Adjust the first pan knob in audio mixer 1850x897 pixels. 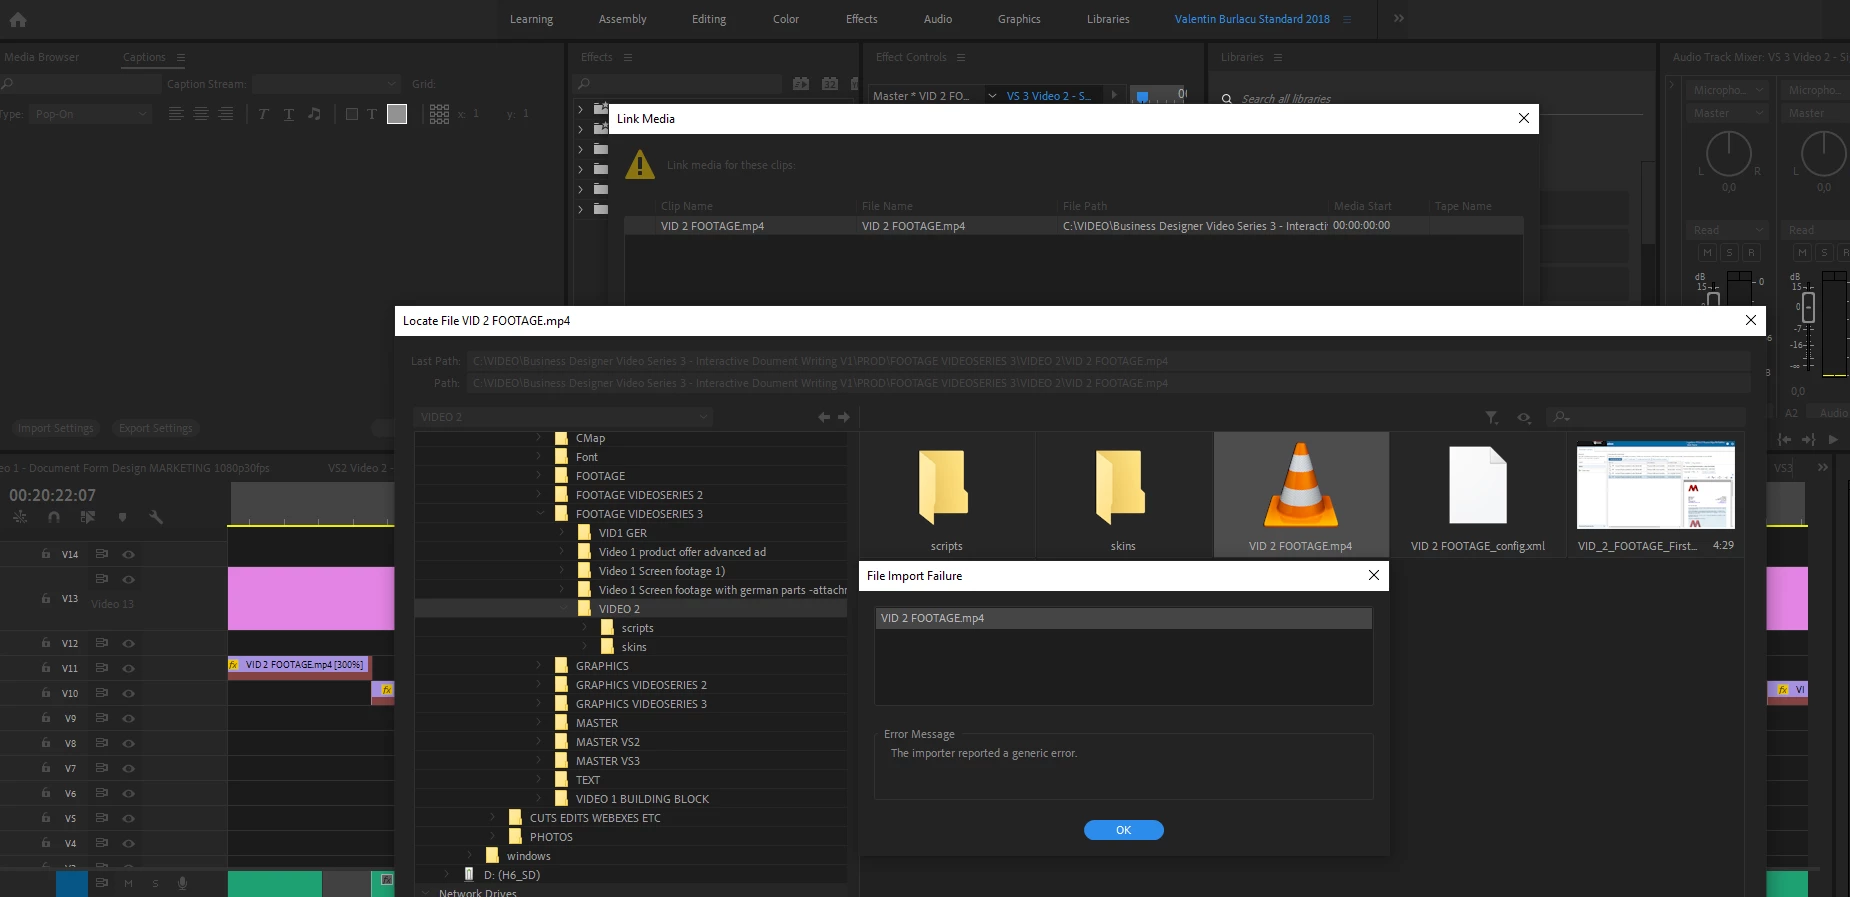(1728, 155)
